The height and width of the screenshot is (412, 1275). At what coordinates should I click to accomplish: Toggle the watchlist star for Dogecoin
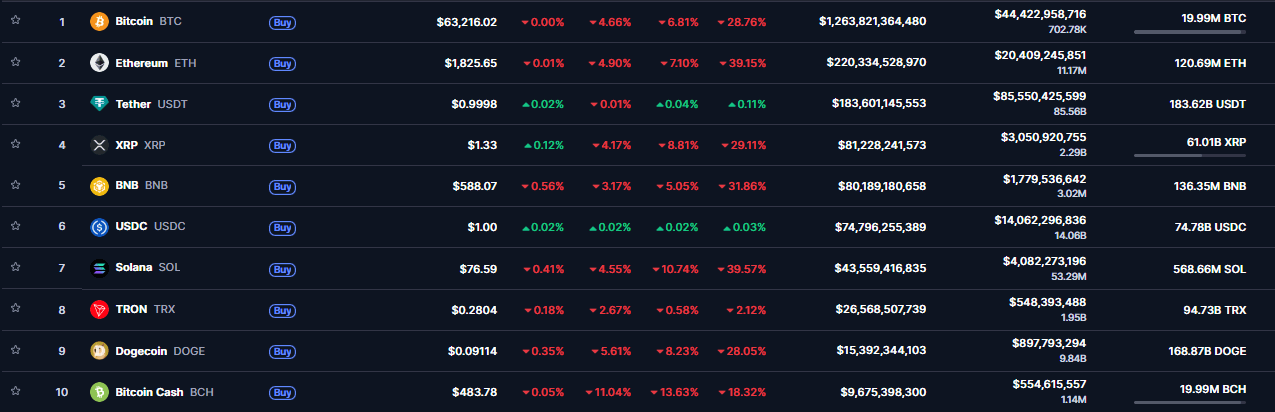pos(16,349)
